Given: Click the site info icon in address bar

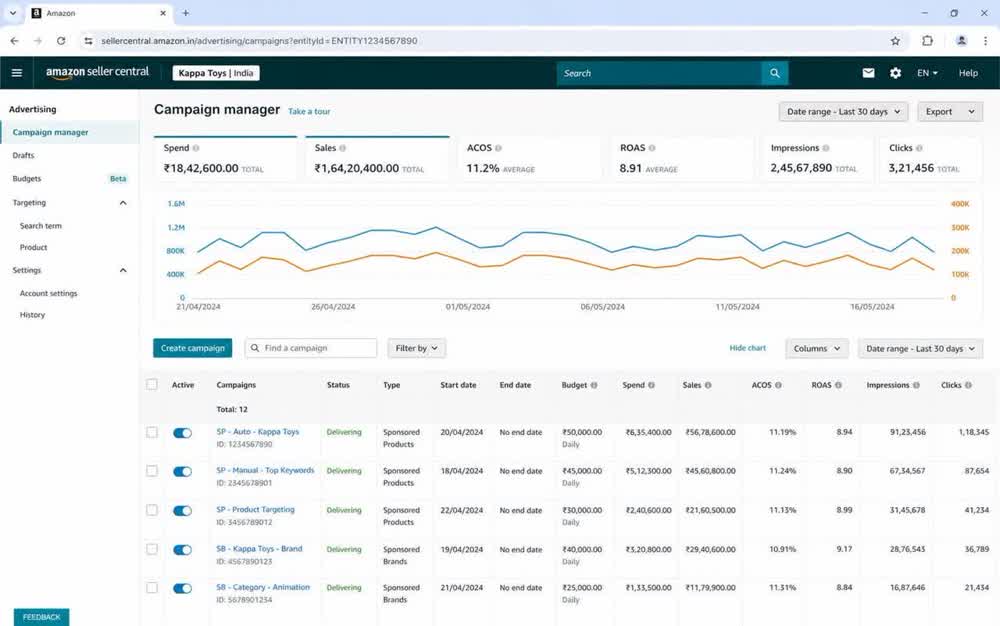Looking at the screenshot, I should (x=88, y=41).
